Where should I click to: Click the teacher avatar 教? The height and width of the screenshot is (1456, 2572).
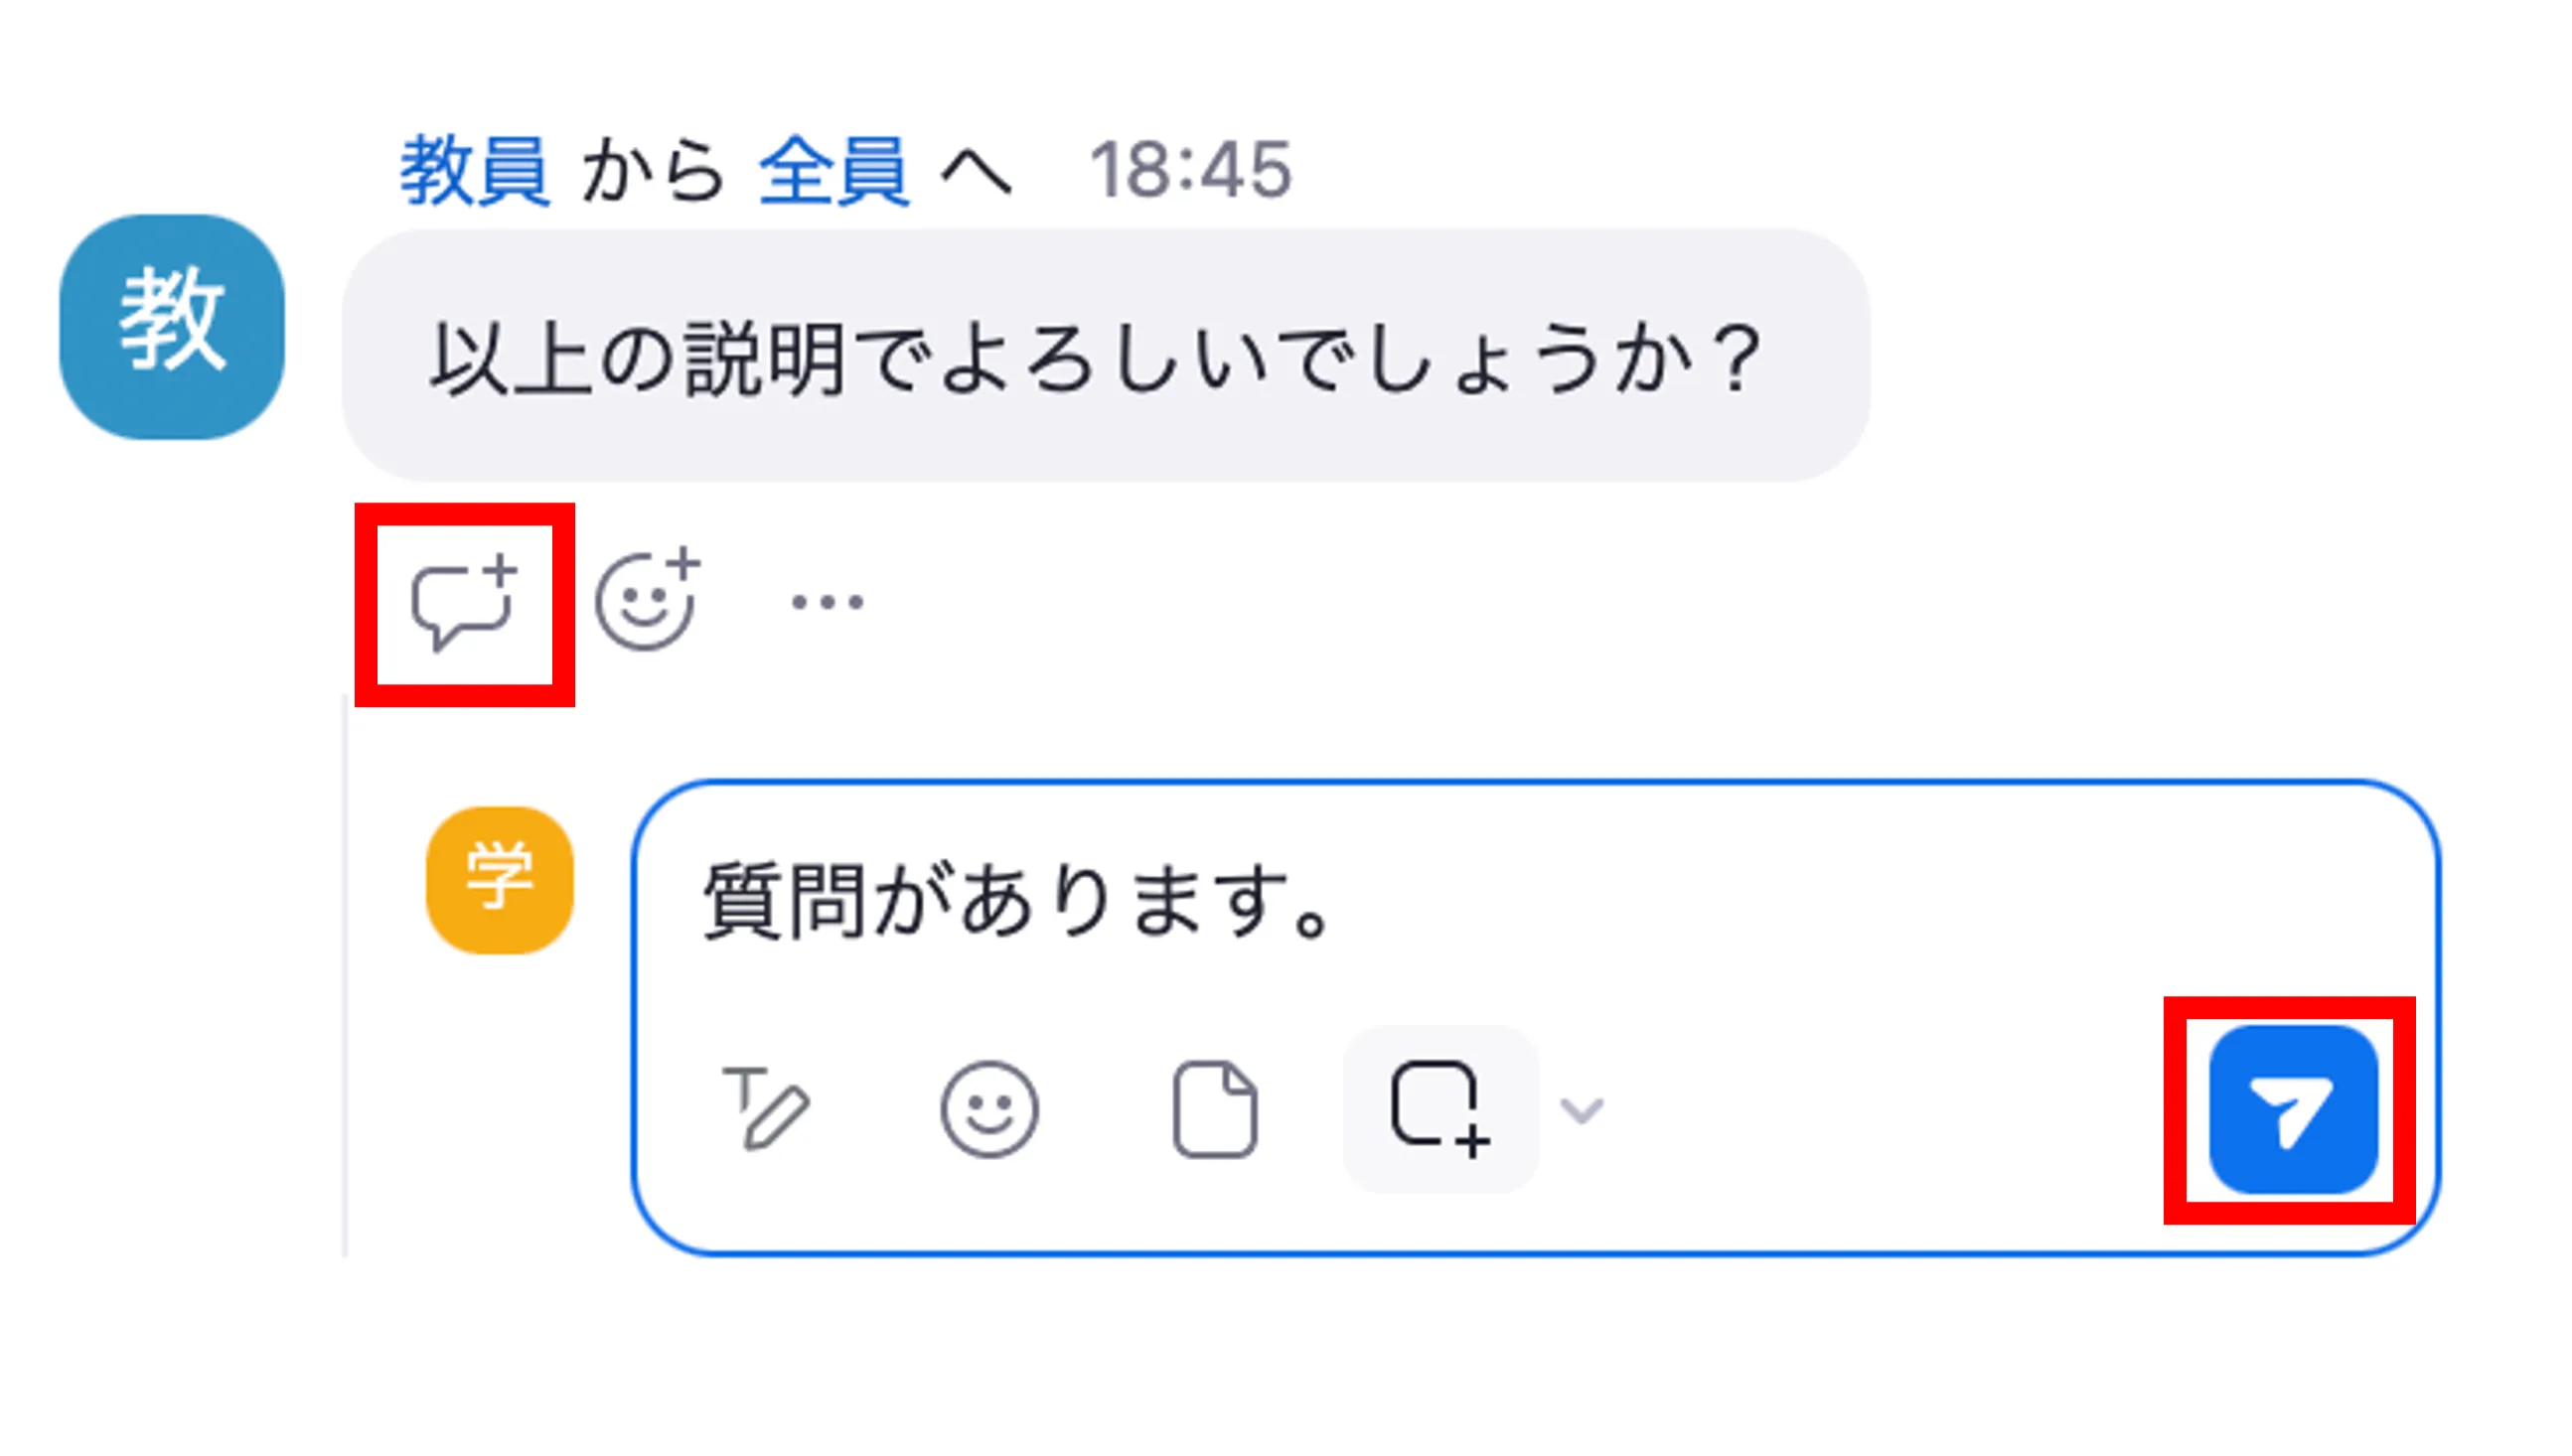[172, 327]
